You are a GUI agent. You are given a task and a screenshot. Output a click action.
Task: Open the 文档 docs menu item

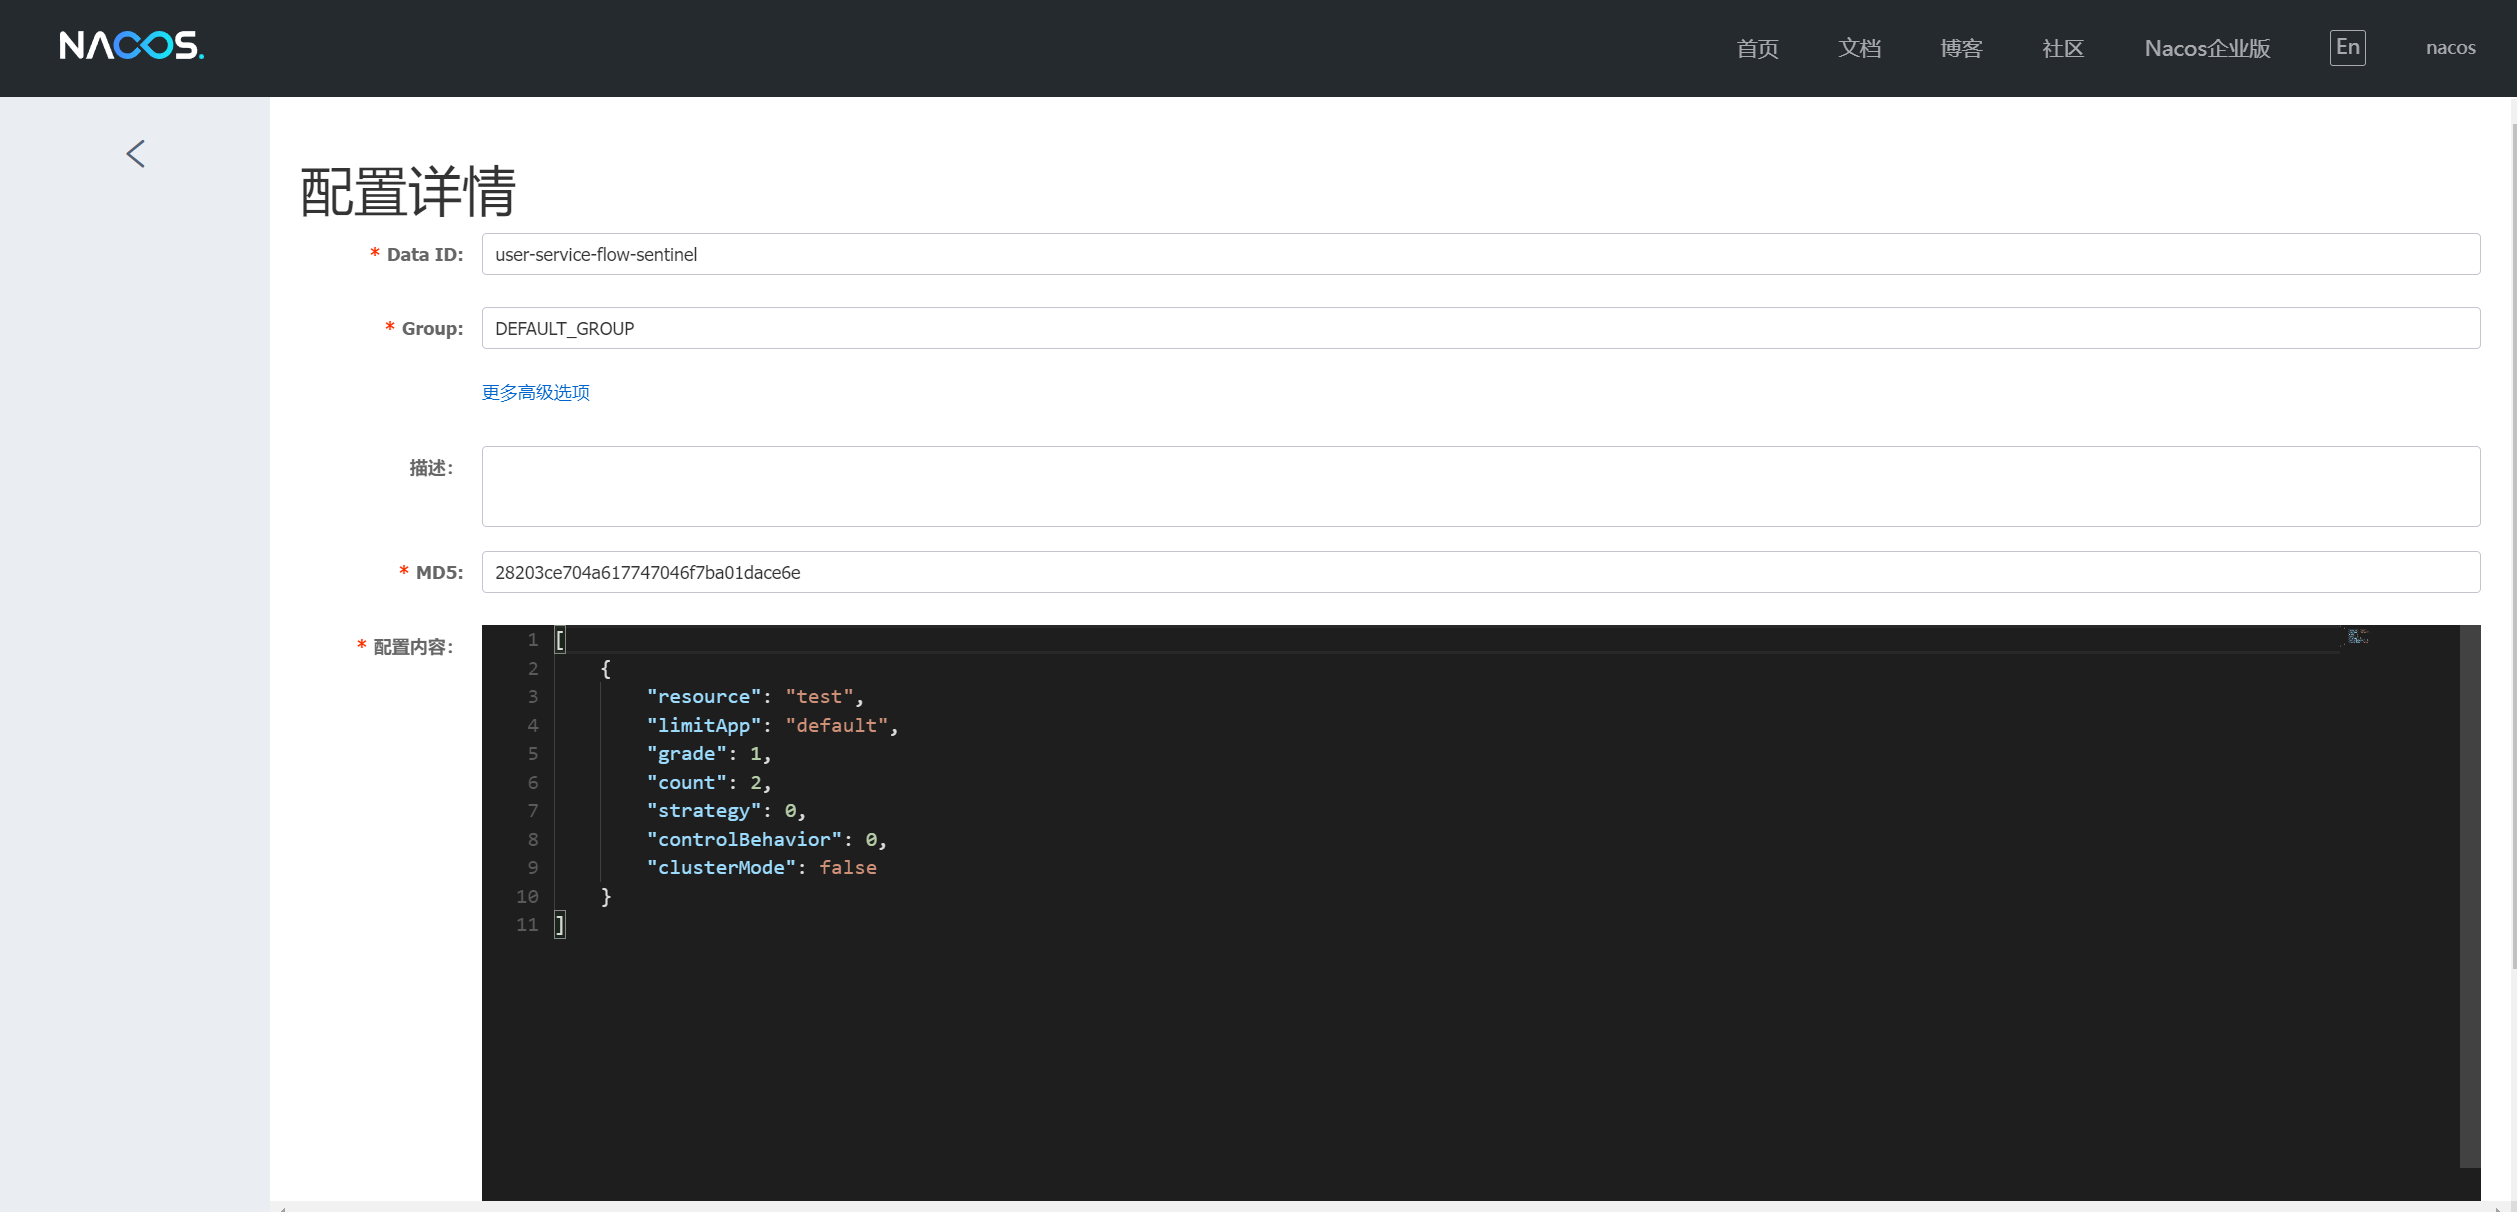click(x=1859, y=48)
